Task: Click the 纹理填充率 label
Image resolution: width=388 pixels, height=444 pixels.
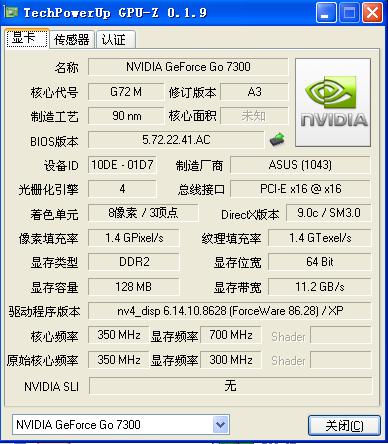Action: pyautogui.click(x=231, y=238)
